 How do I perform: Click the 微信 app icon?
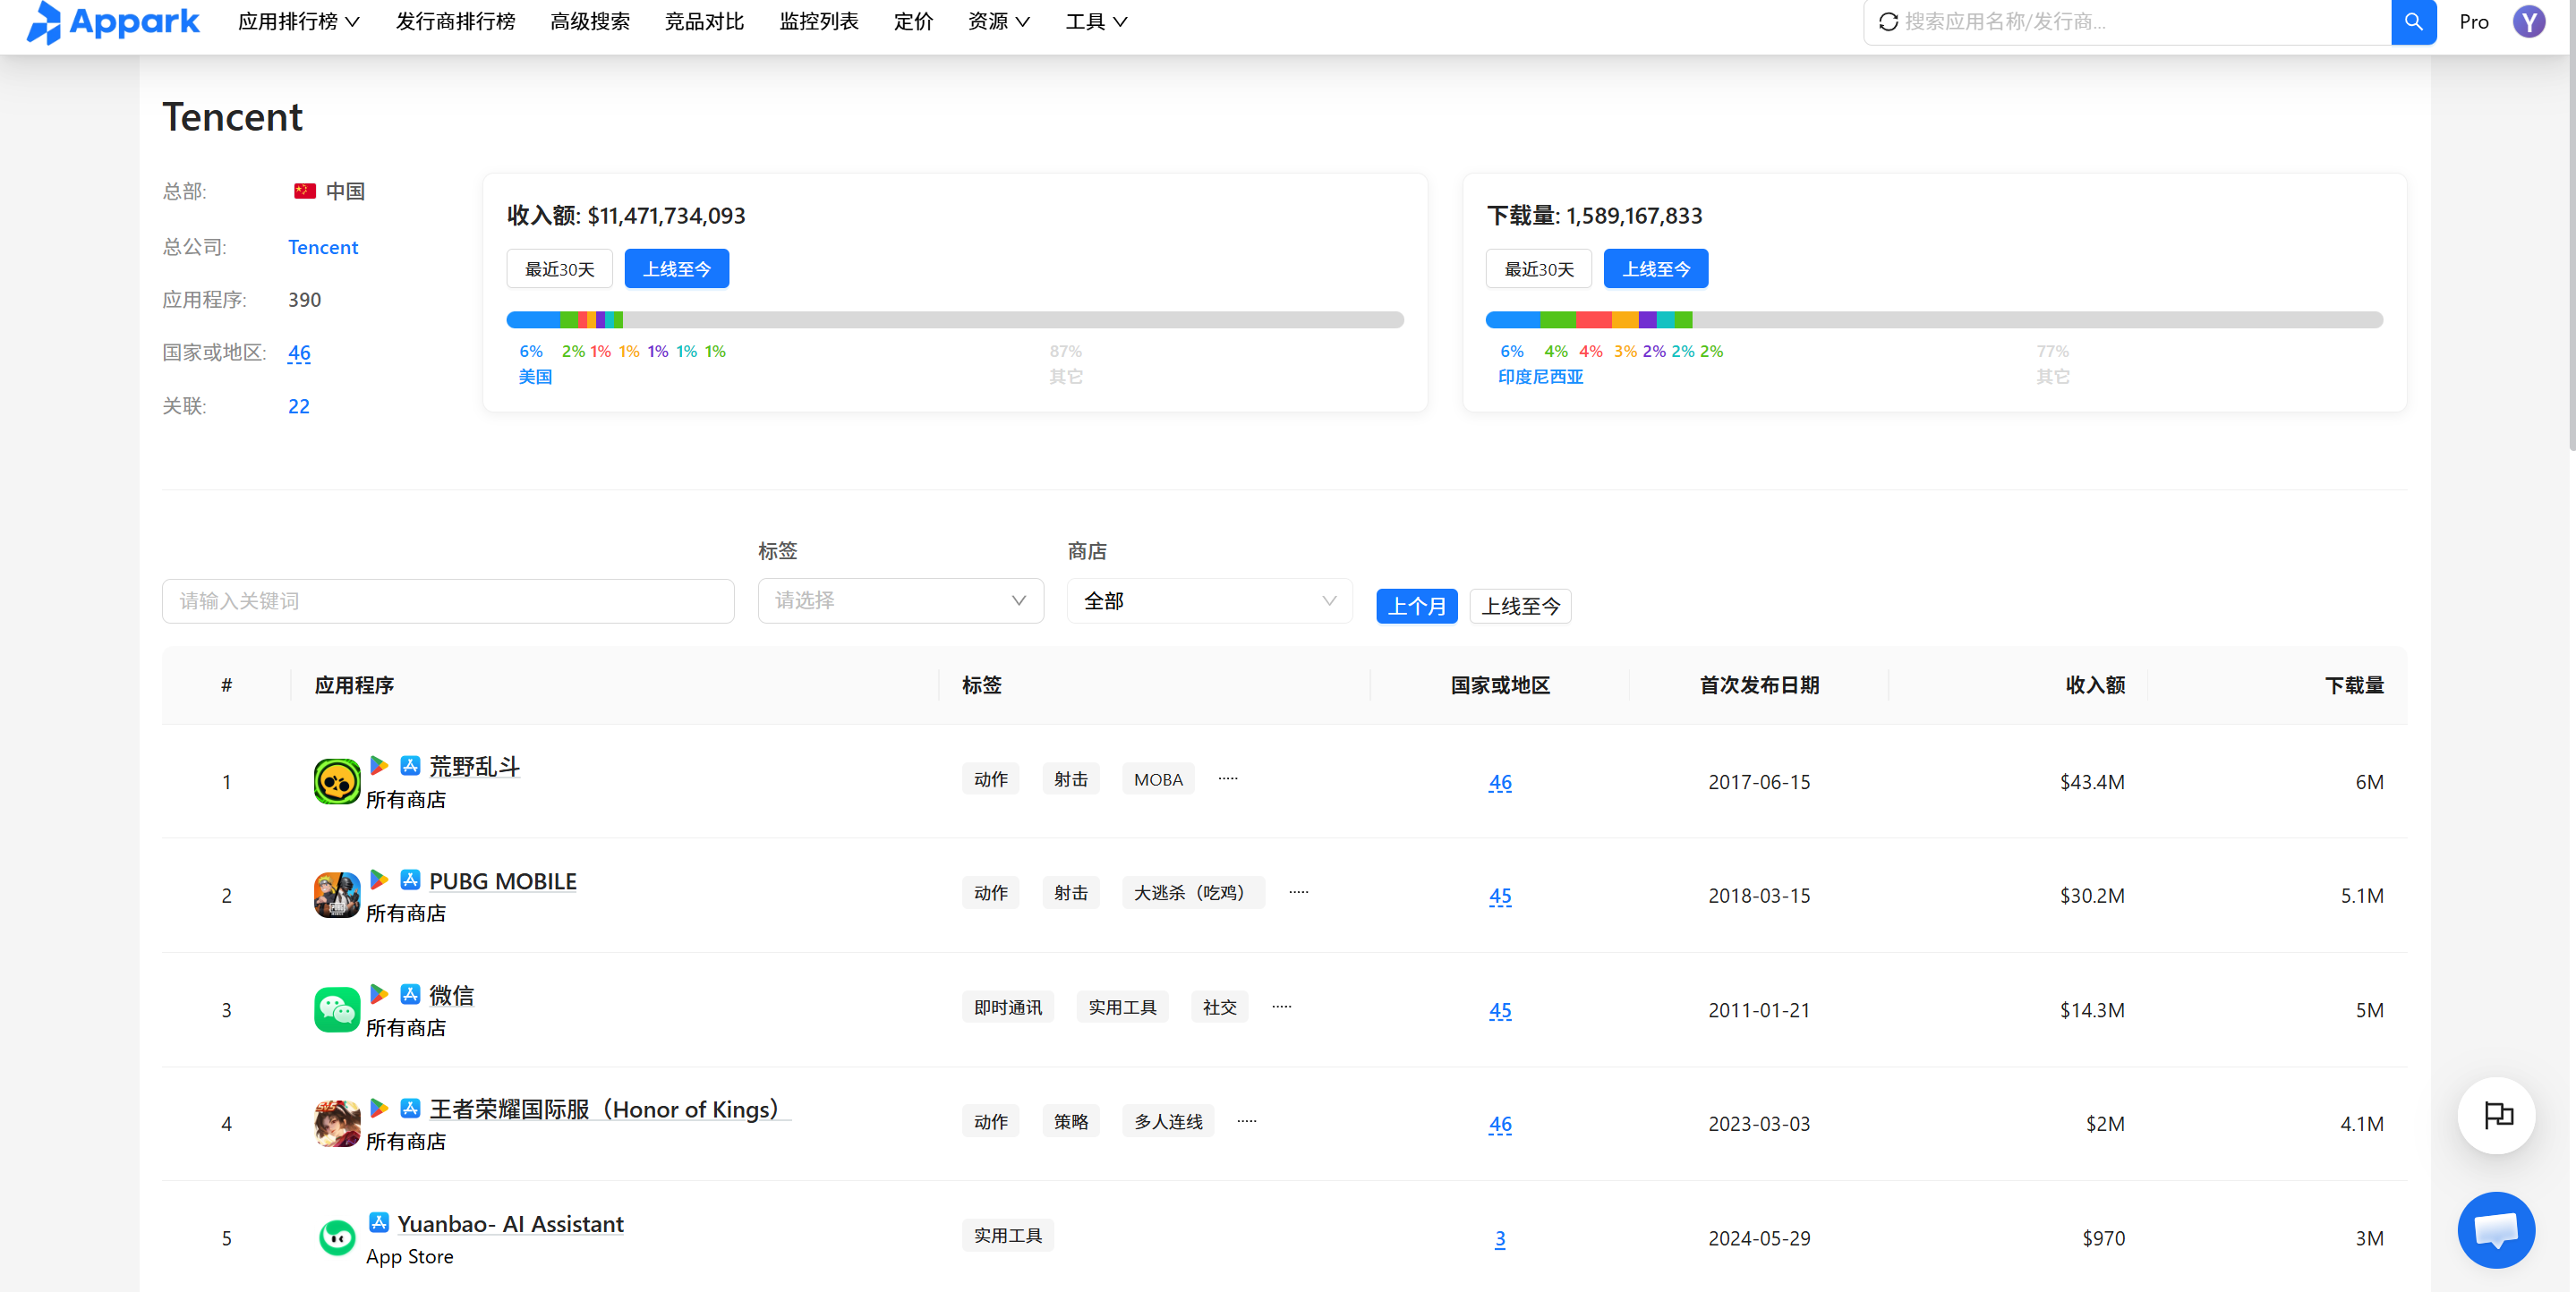(337, 1010)
